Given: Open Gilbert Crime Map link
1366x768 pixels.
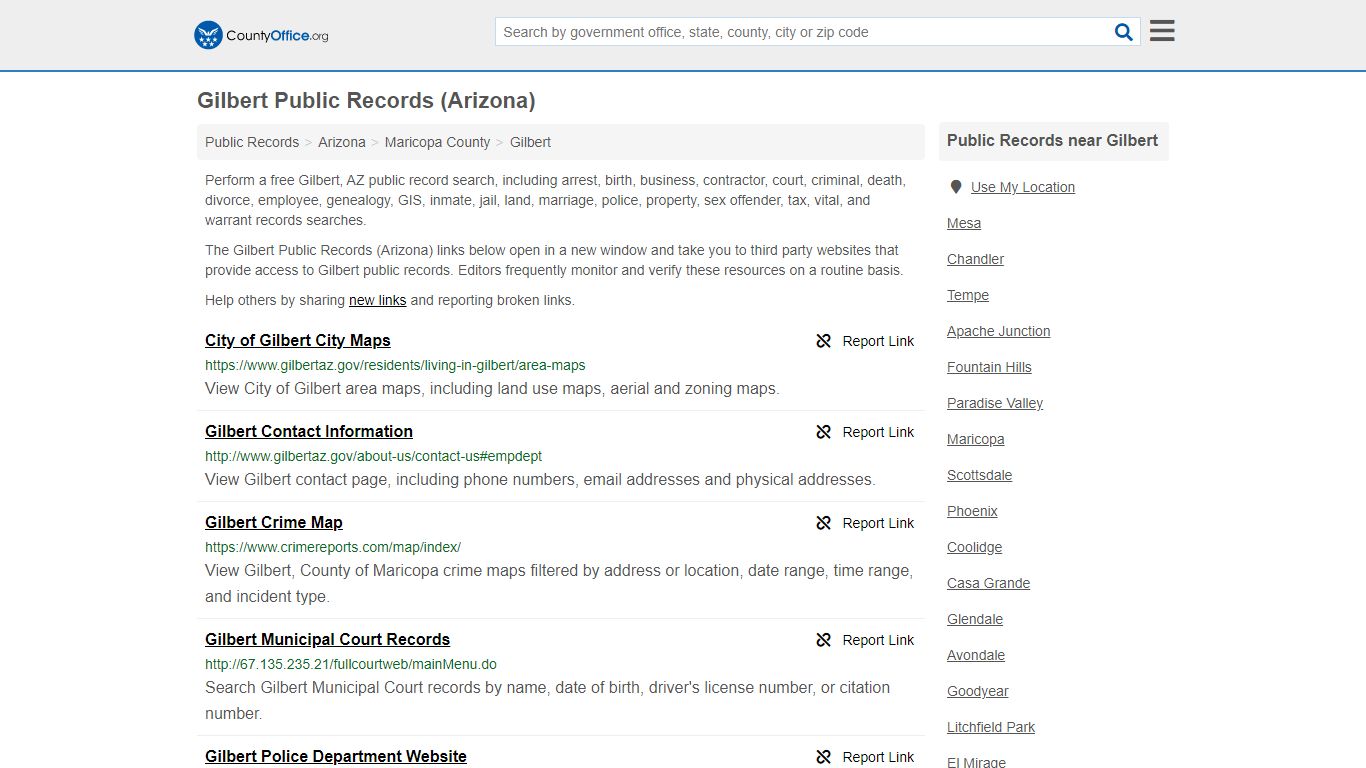Looking at the screenshot, I should (x=274, y=522).
